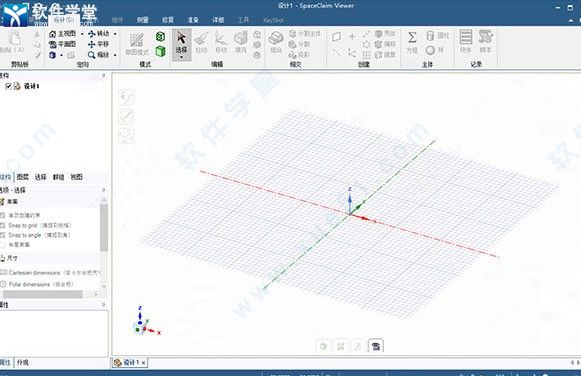Open the Design ribbon tab
The image size is (581, 376).
[x=63, y=20]
